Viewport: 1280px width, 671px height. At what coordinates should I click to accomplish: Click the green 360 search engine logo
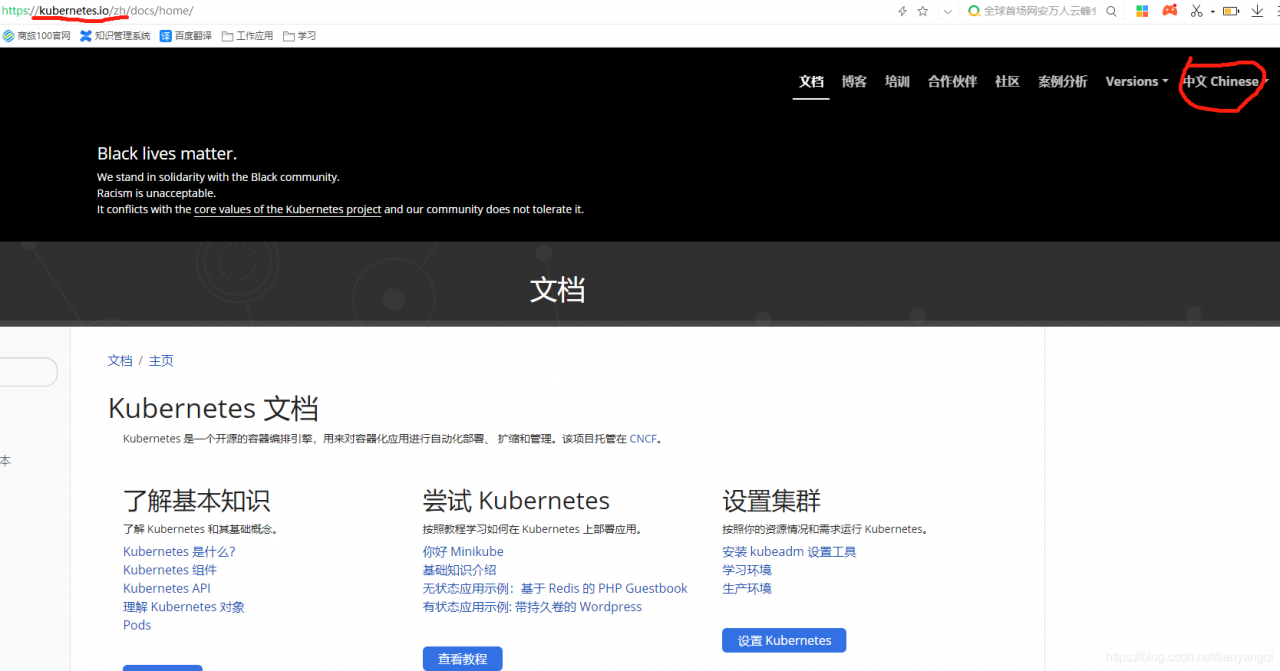tap(974, 11)
